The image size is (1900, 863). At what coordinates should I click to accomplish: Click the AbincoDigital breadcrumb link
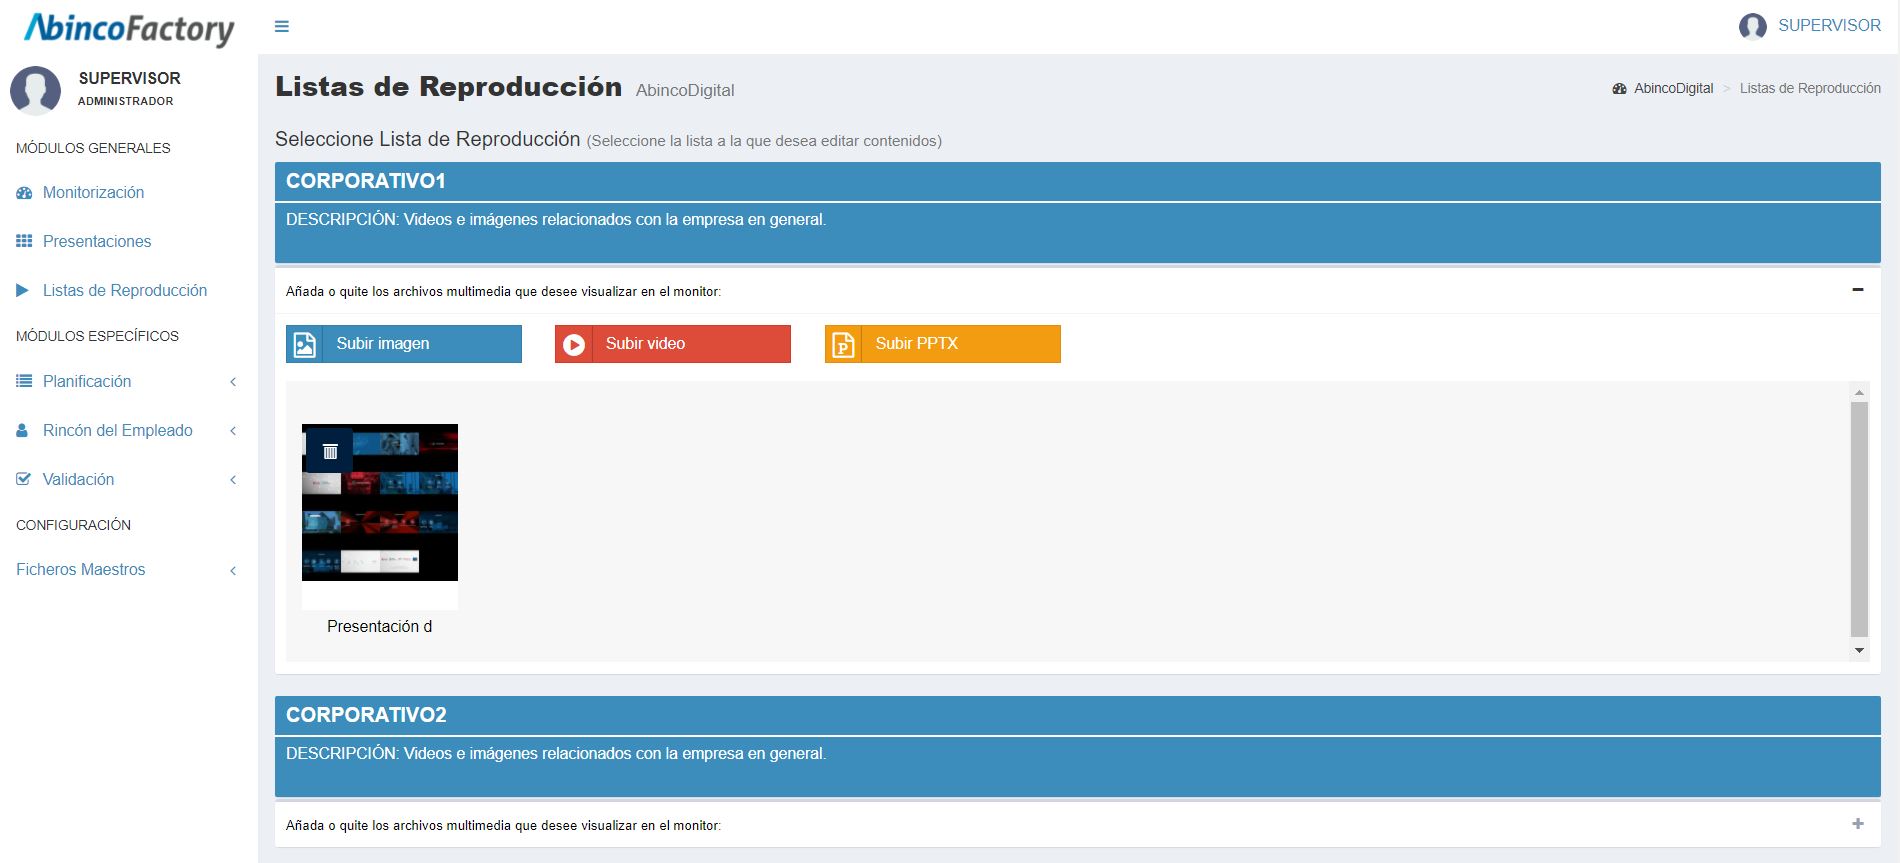point(1673,88)
